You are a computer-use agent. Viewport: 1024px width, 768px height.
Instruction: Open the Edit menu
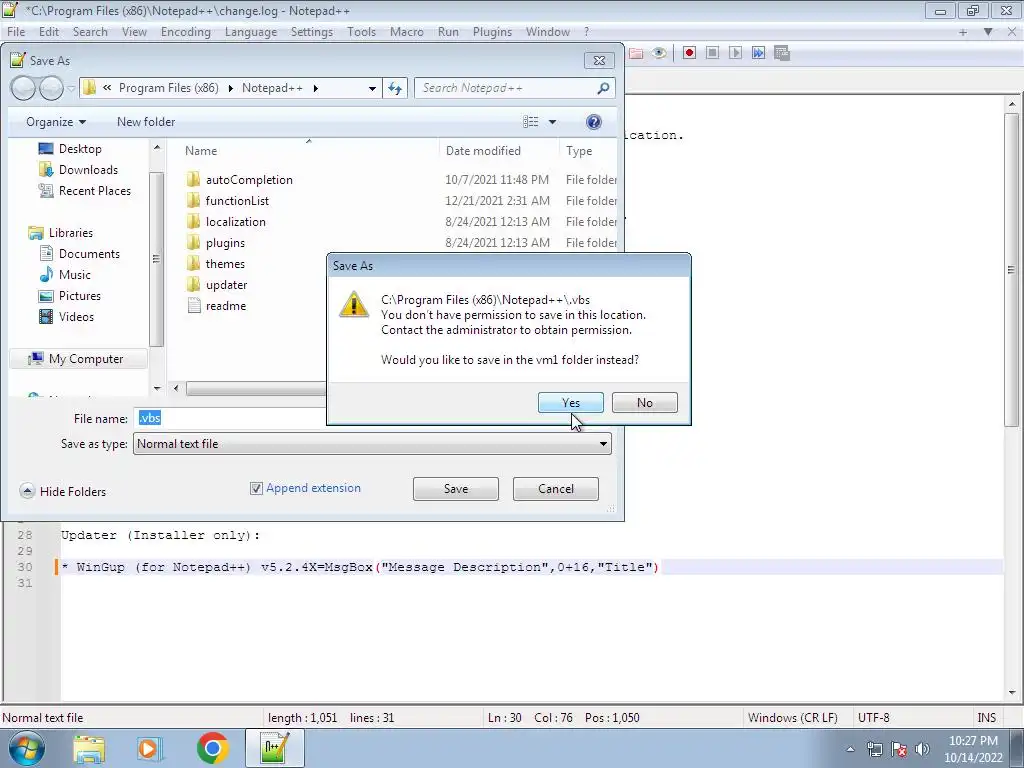tap(48, 31)
